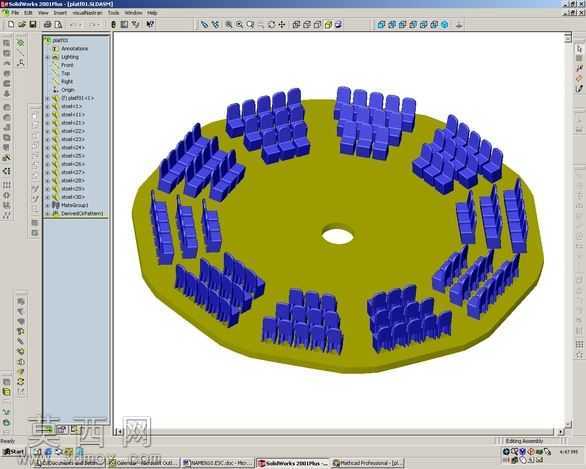This screenshot has width=586, height=469.
Task: Open the Edit menu
Action: pos(28,13)
